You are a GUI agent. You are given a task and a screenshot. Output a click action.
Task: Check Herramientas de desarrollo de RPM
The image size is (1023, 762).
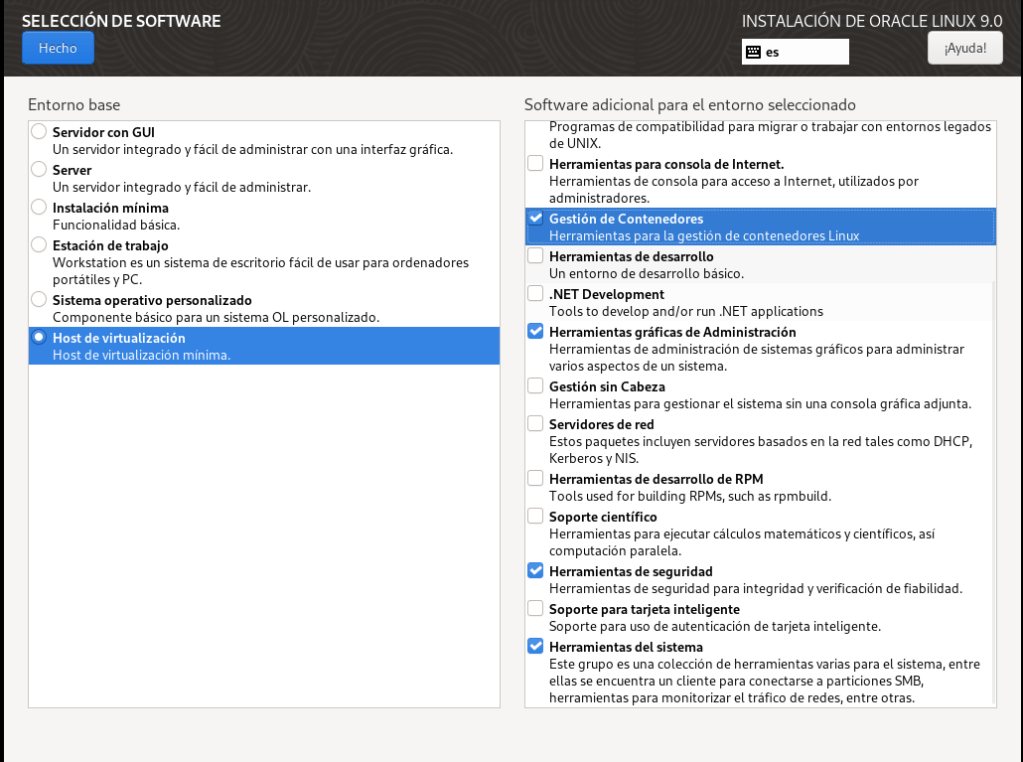[536, 479]
